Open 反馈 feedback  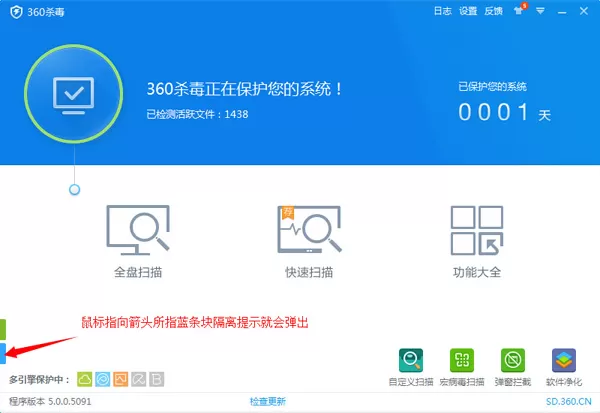click(493, 11)
